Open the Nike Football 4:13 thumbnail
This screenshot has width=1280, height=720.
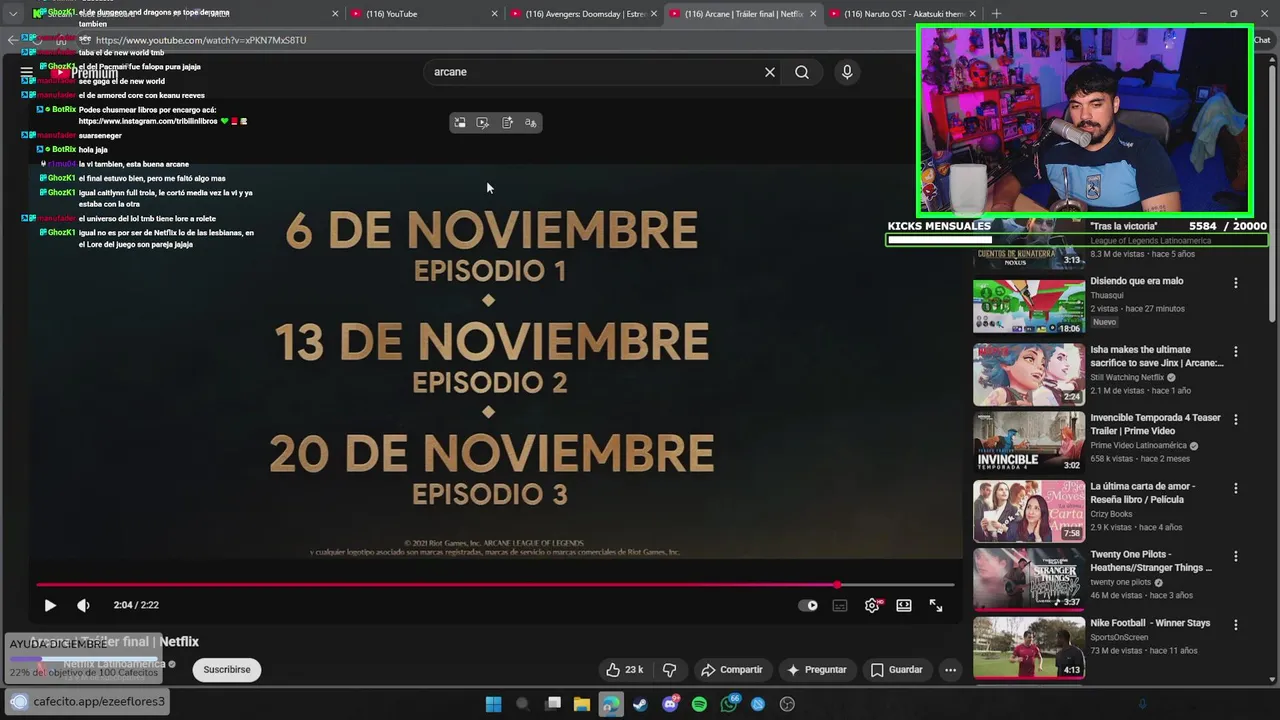(x=1029, y=647)
